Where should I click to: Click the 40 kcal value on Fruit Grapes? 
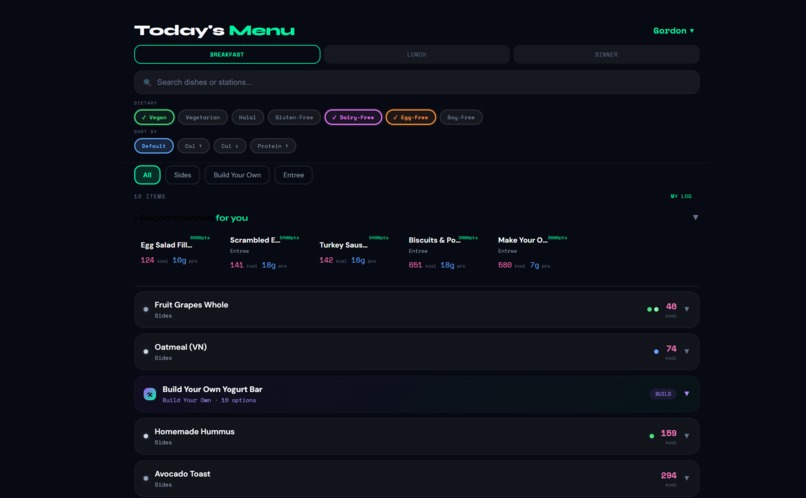tap(671, 306)
